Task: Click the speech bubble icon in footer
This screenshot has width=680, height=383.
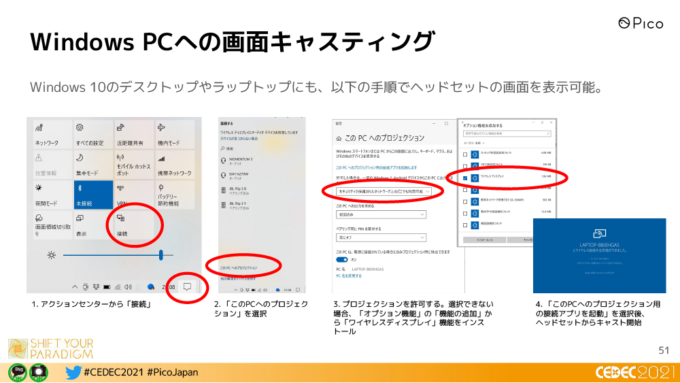Action: point(17,372)
